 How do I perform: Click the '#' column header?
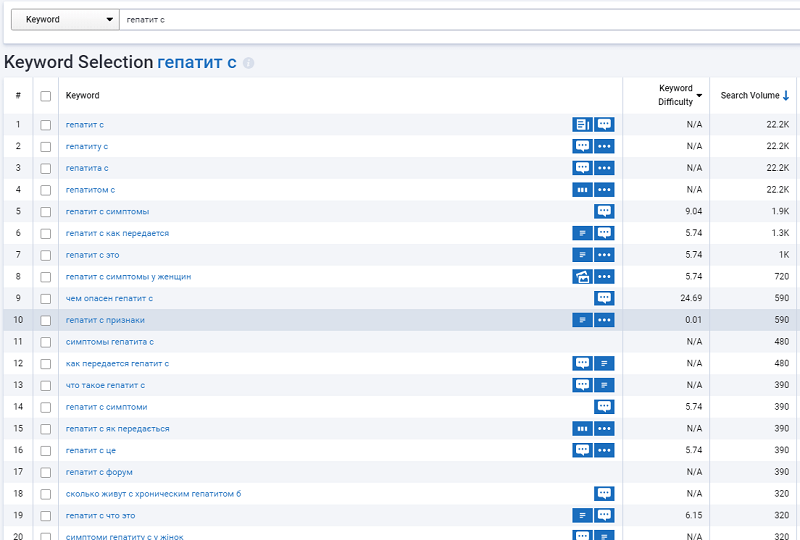click(18, 96)
